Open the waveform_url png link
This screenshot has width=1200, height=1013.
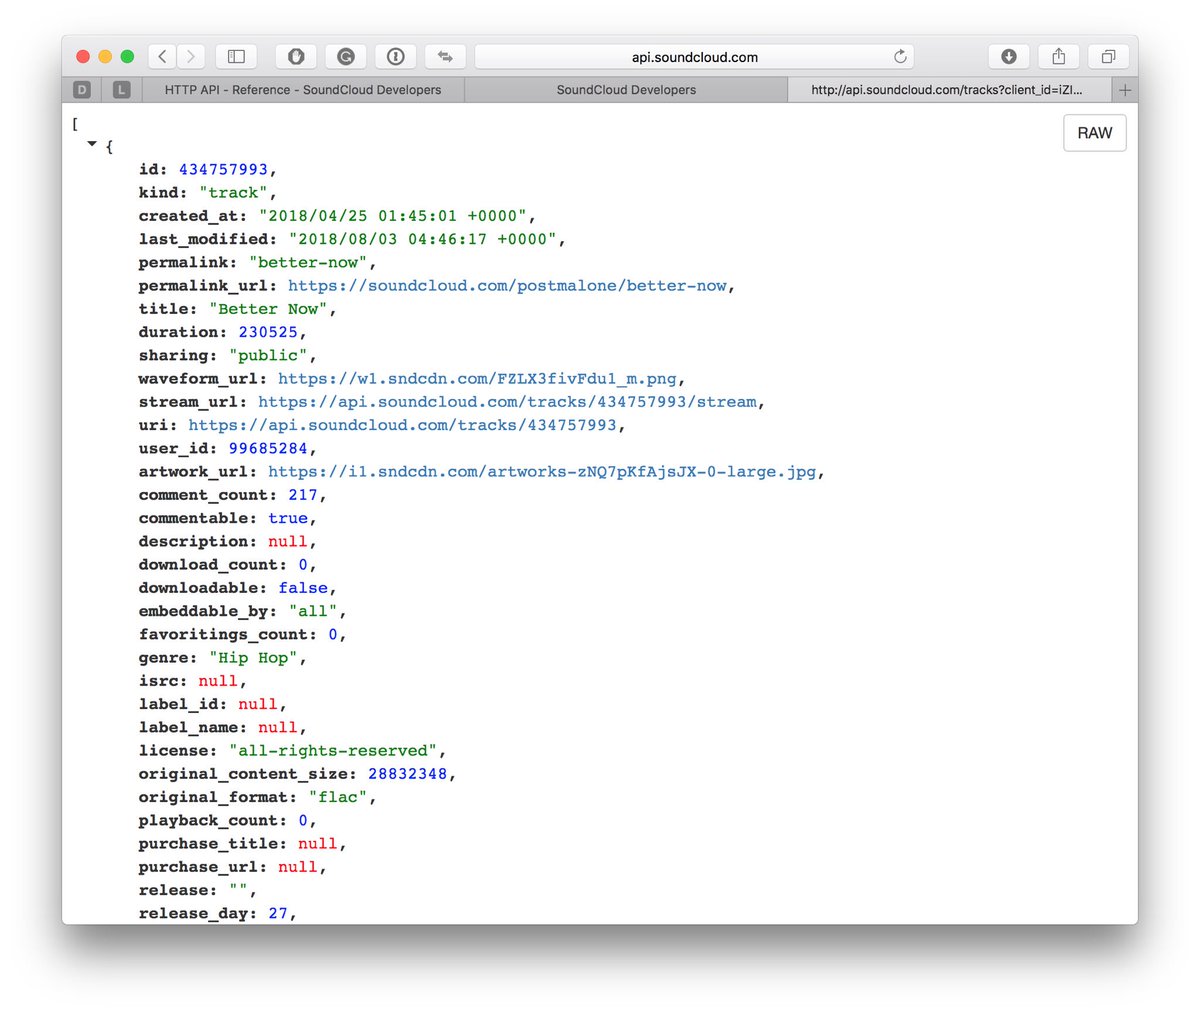coord(477,379)
